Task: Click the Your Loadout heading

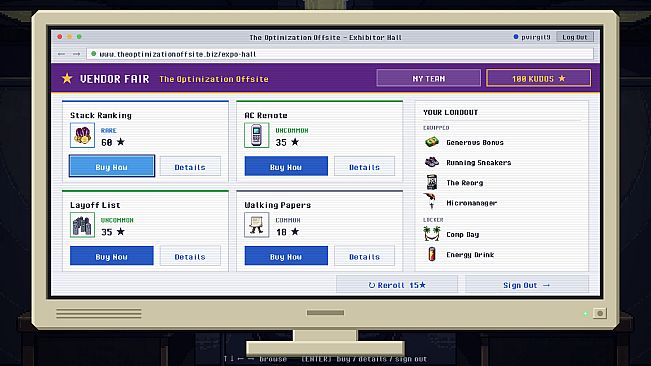Action: 450,112
